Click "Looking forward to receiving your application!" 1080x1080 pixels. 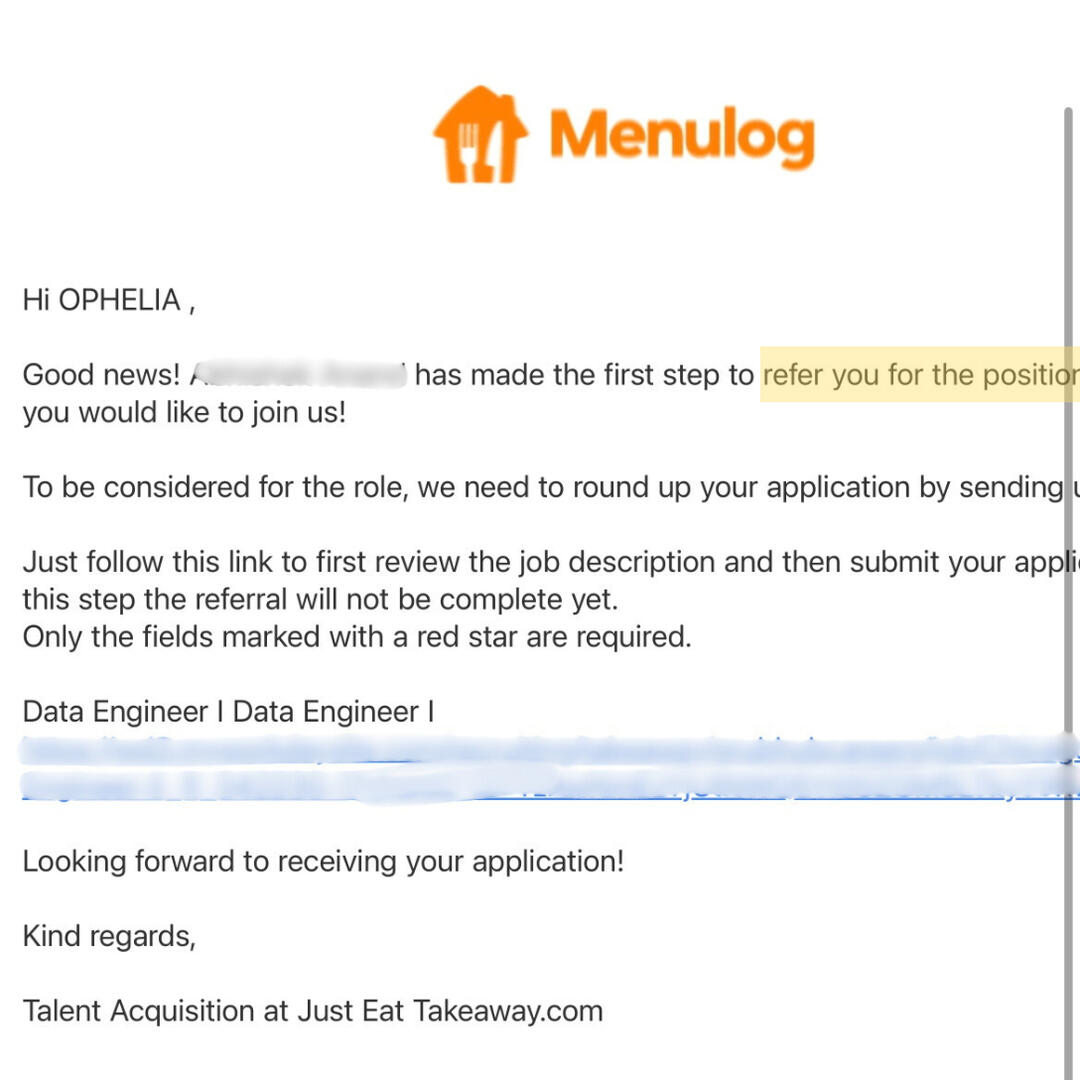pos(323,861)
